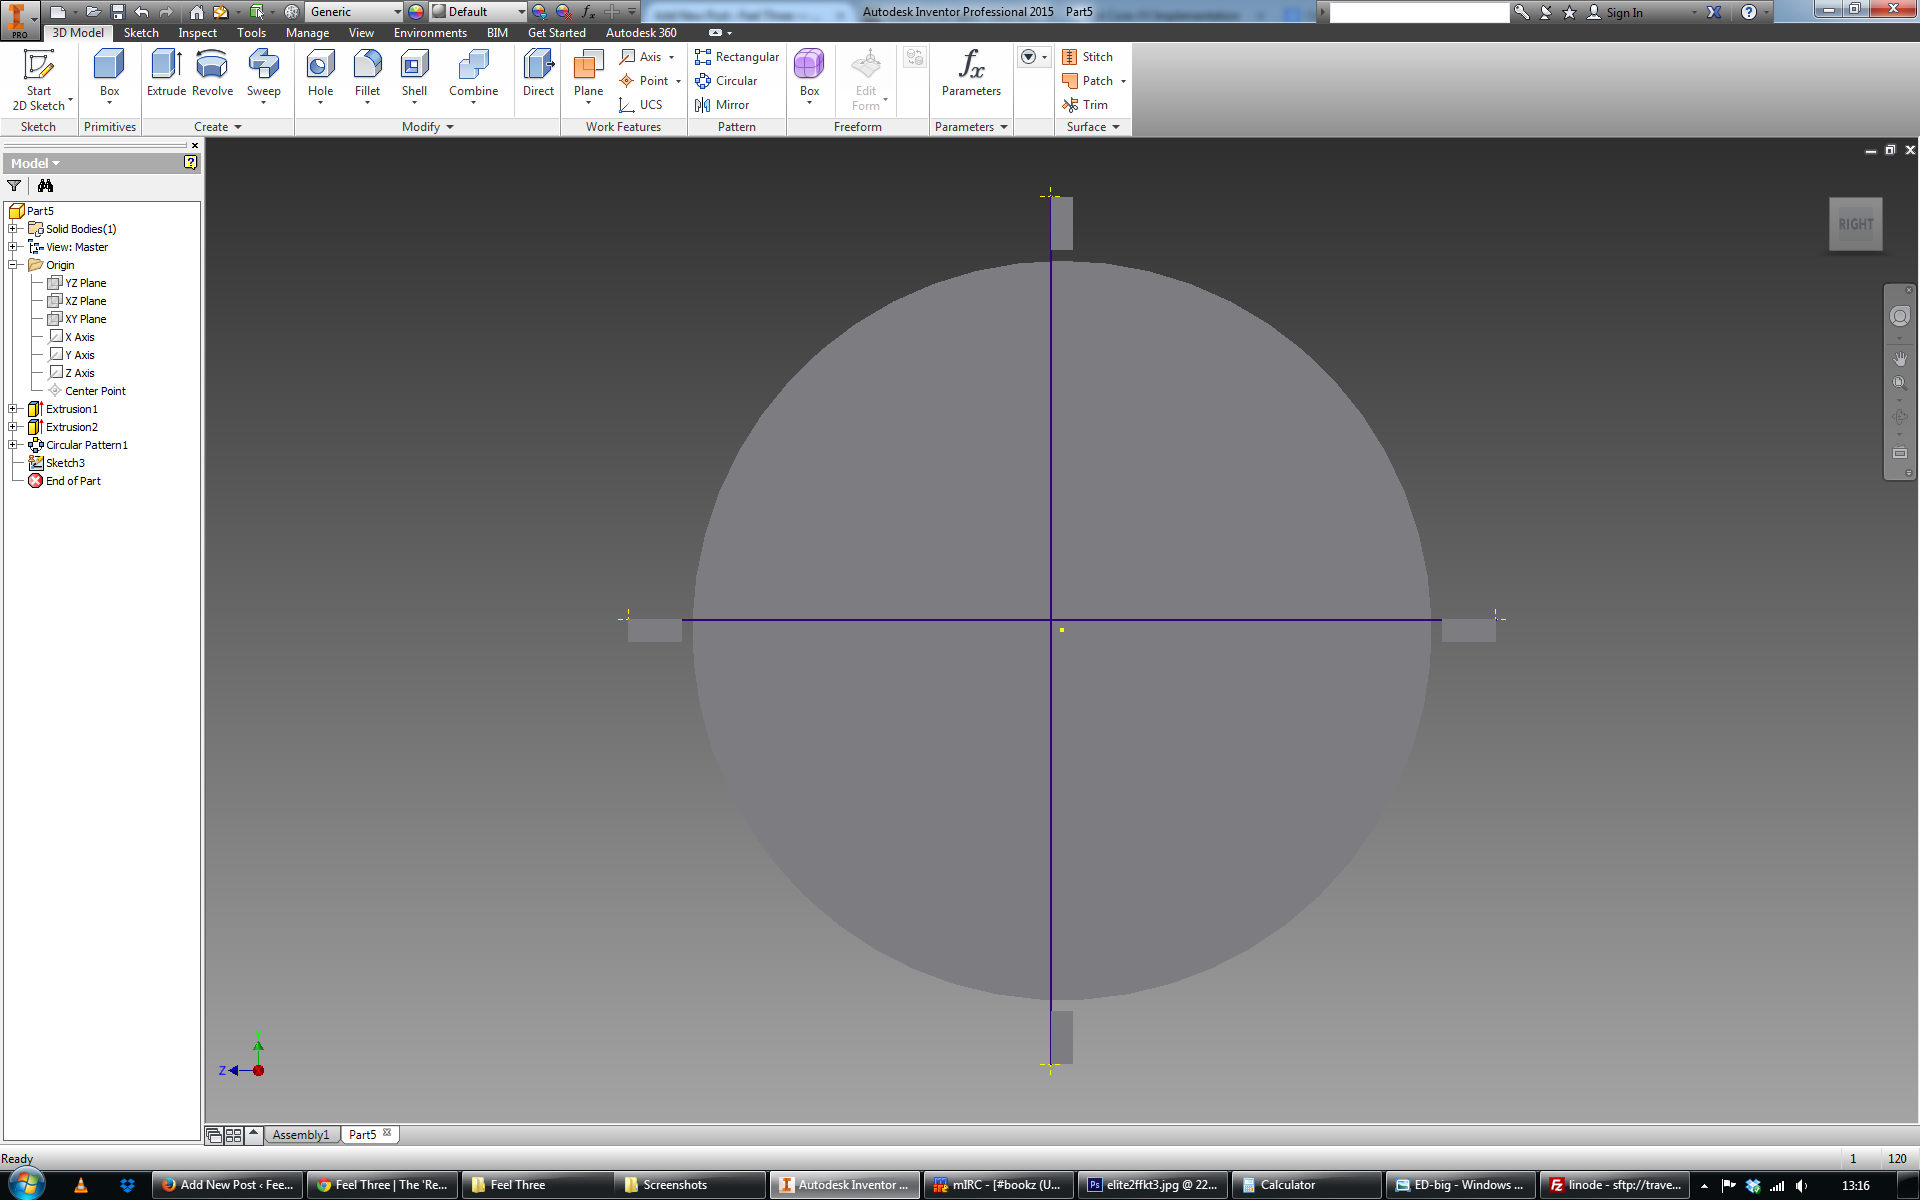Viewport: 1920px width, 1200px height.
Task: Select the Stitch surface tool
Action: pyautogui.click(x=1087, y=57)
